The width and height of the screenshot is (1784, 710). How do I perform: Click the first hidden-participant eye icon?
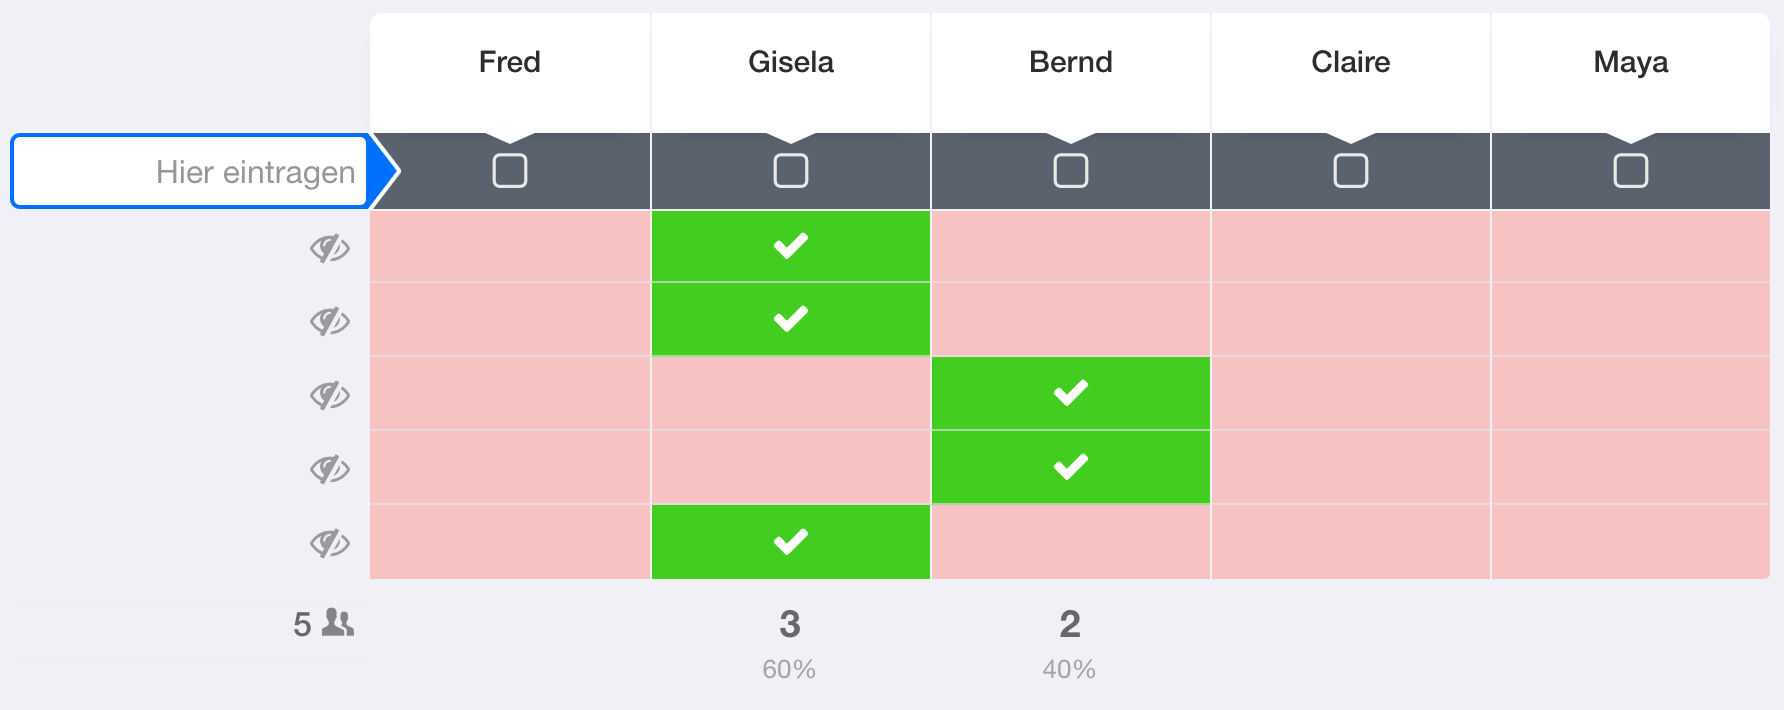click(329, 247)
